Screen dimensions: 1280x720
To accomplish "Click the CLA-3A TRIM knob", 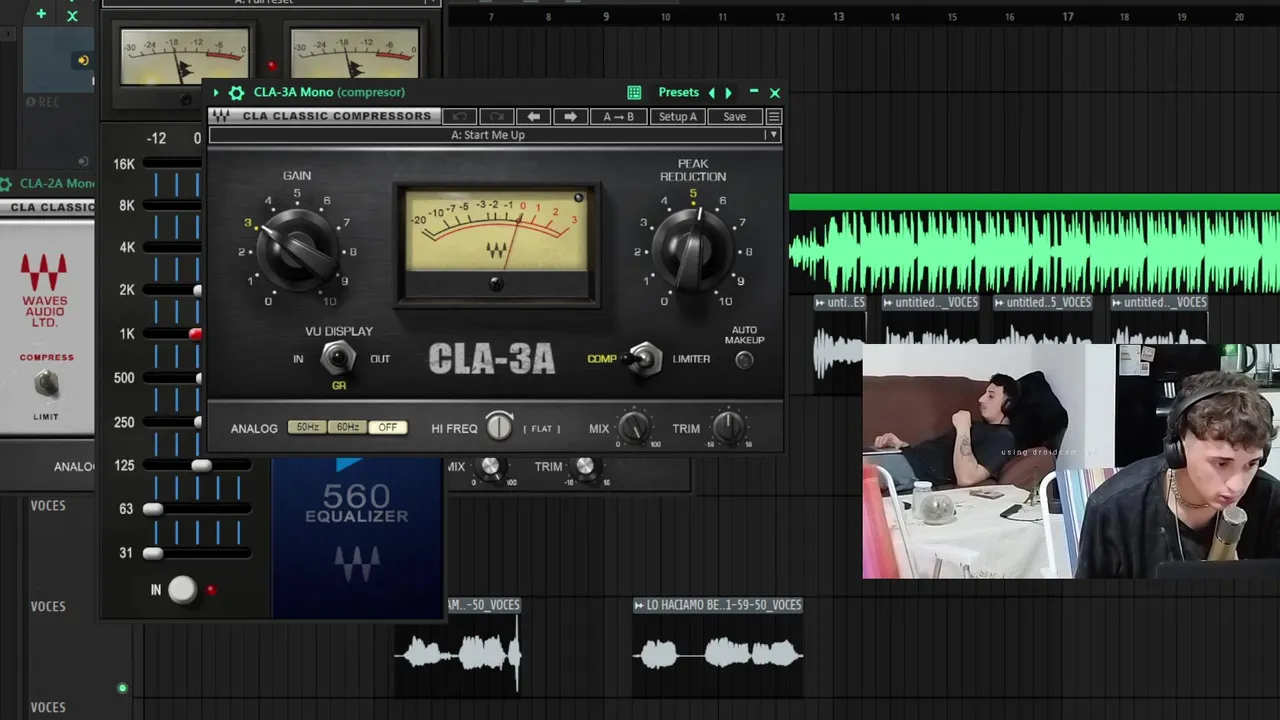I will click(x=729, y=427).
